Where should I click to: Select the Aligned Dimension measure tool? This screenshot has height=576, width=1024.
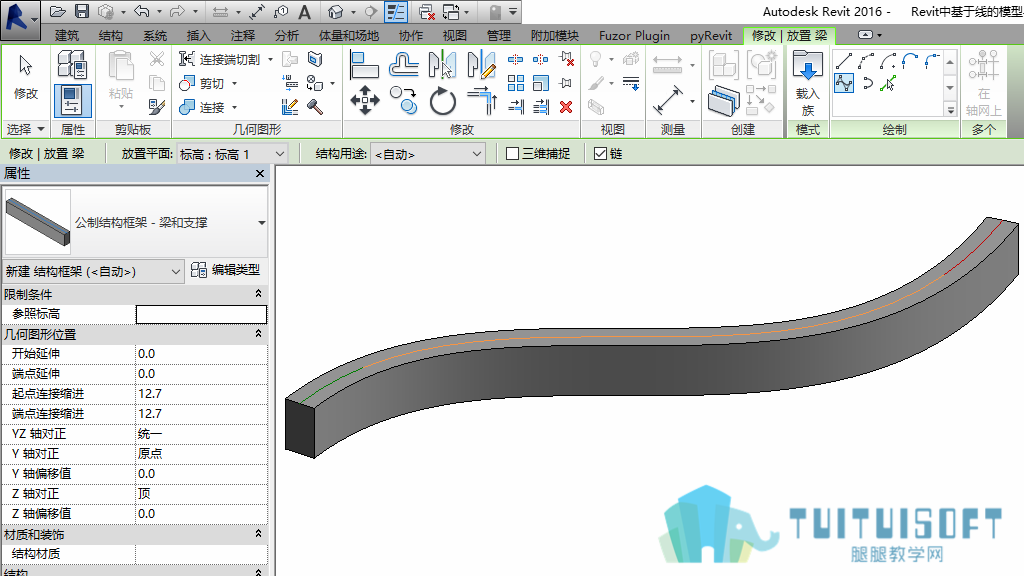pos(667,101)
